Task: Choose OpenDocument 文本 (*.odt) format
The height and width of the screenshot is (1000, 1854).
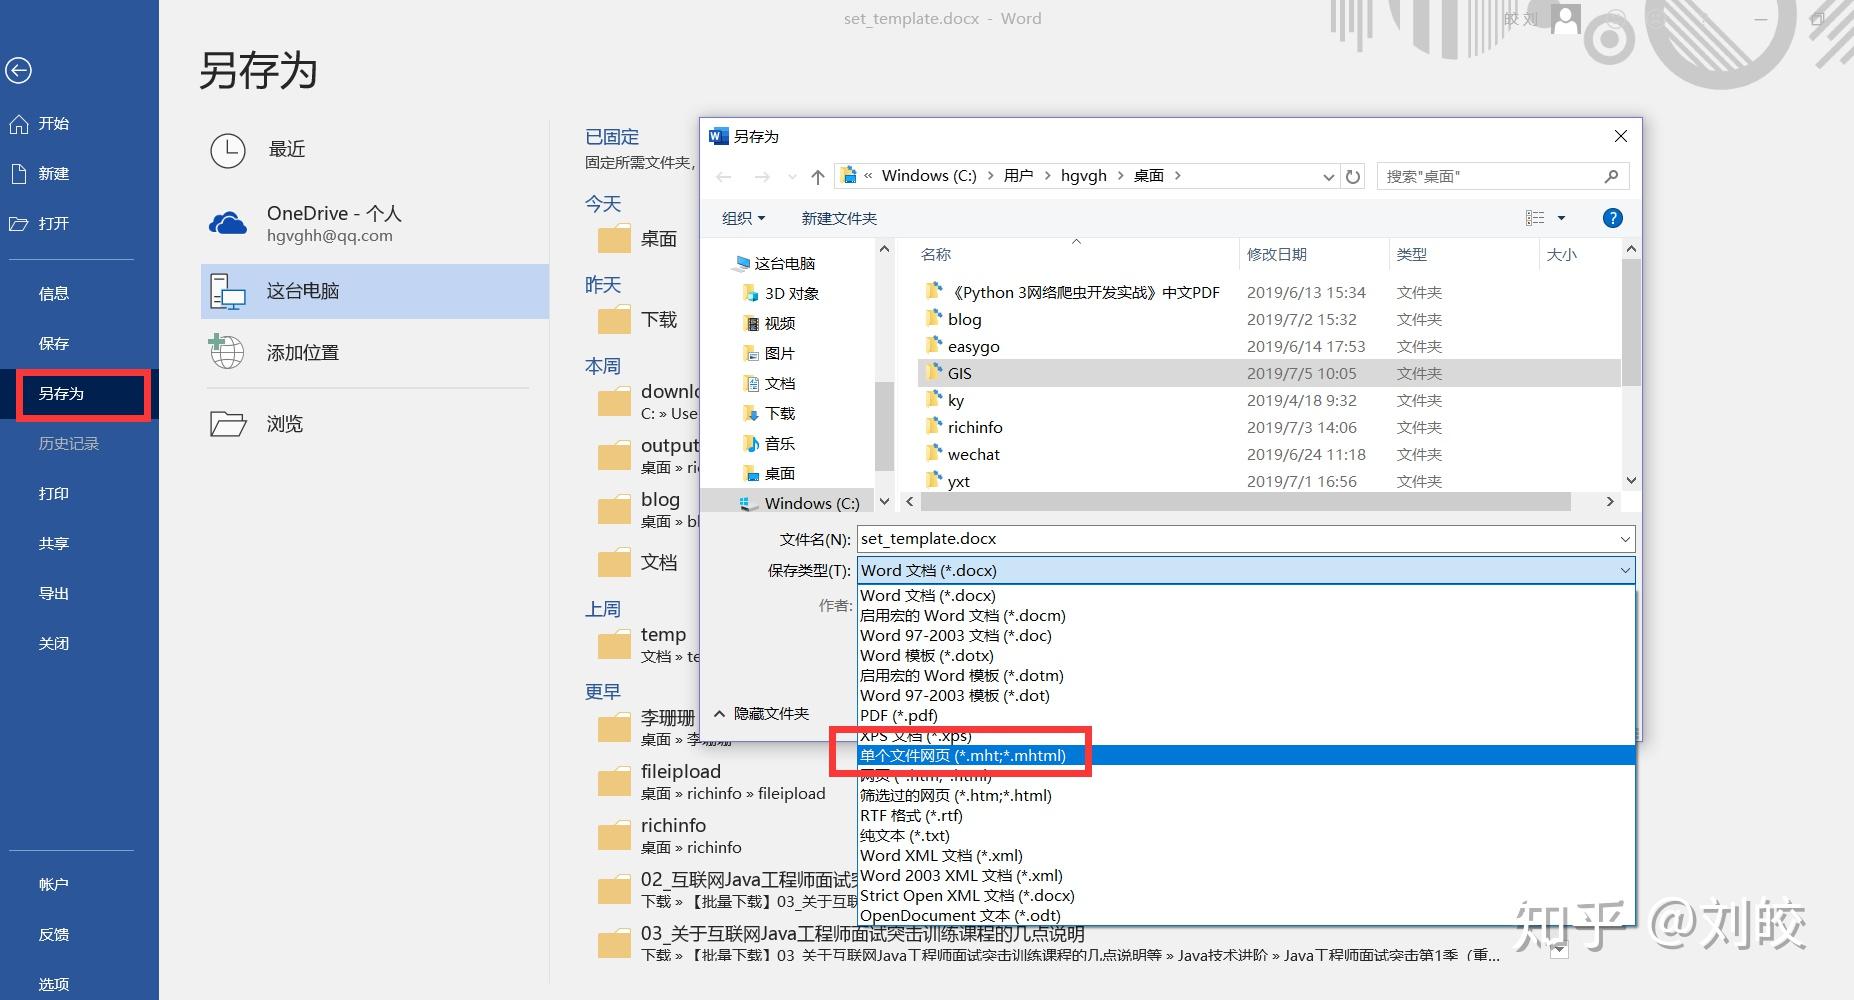Action: click(1246, 916)
